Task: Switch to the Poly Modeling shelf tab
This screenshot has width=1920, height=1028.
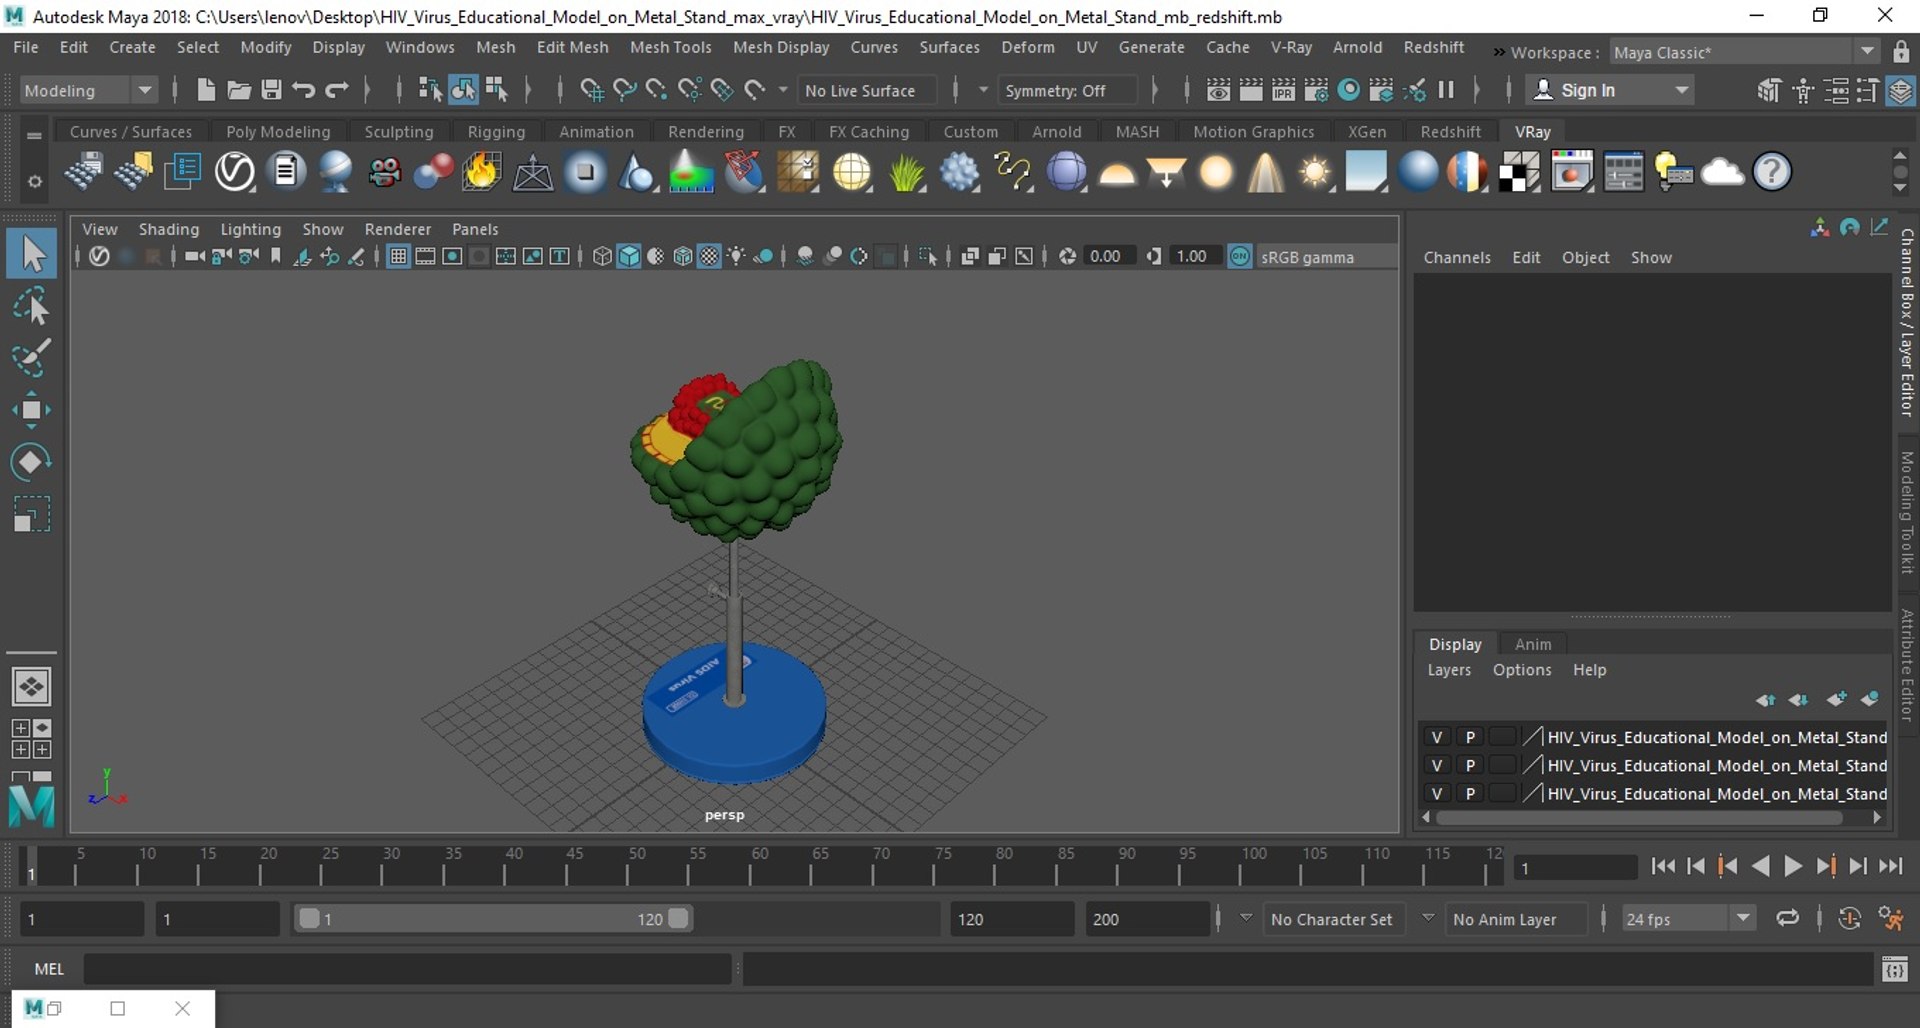Action: (x=278, y=132)
